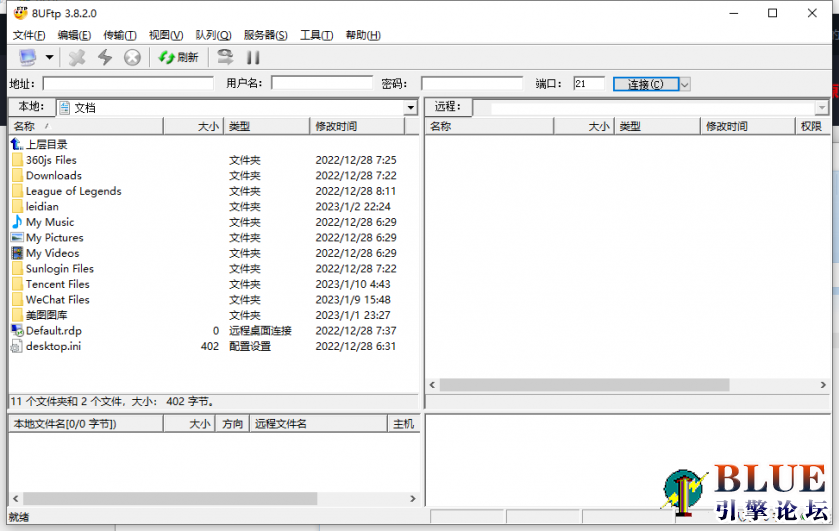The height and width of the screenshot is (531, 839).
Task: Select the Downloads folder icon
Action: point(17,175)
